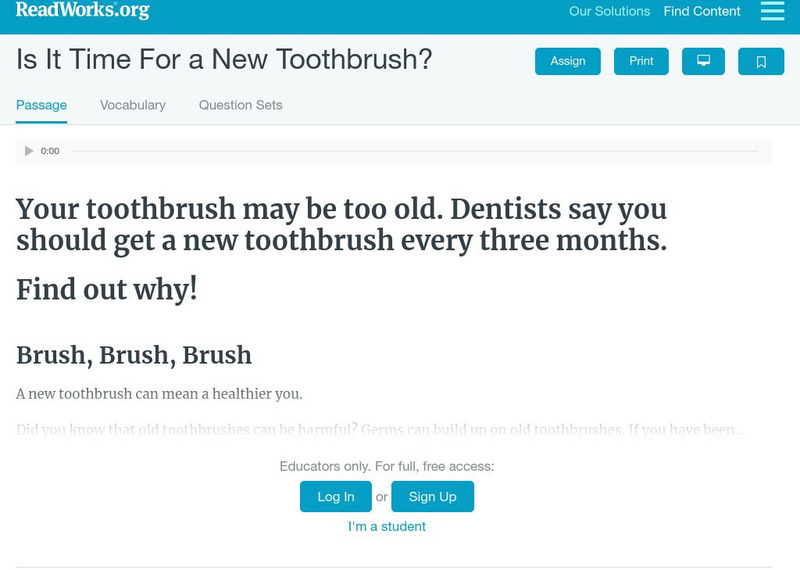Click the Sign Up button
800x570 pixels.
(x=432, y=496)
